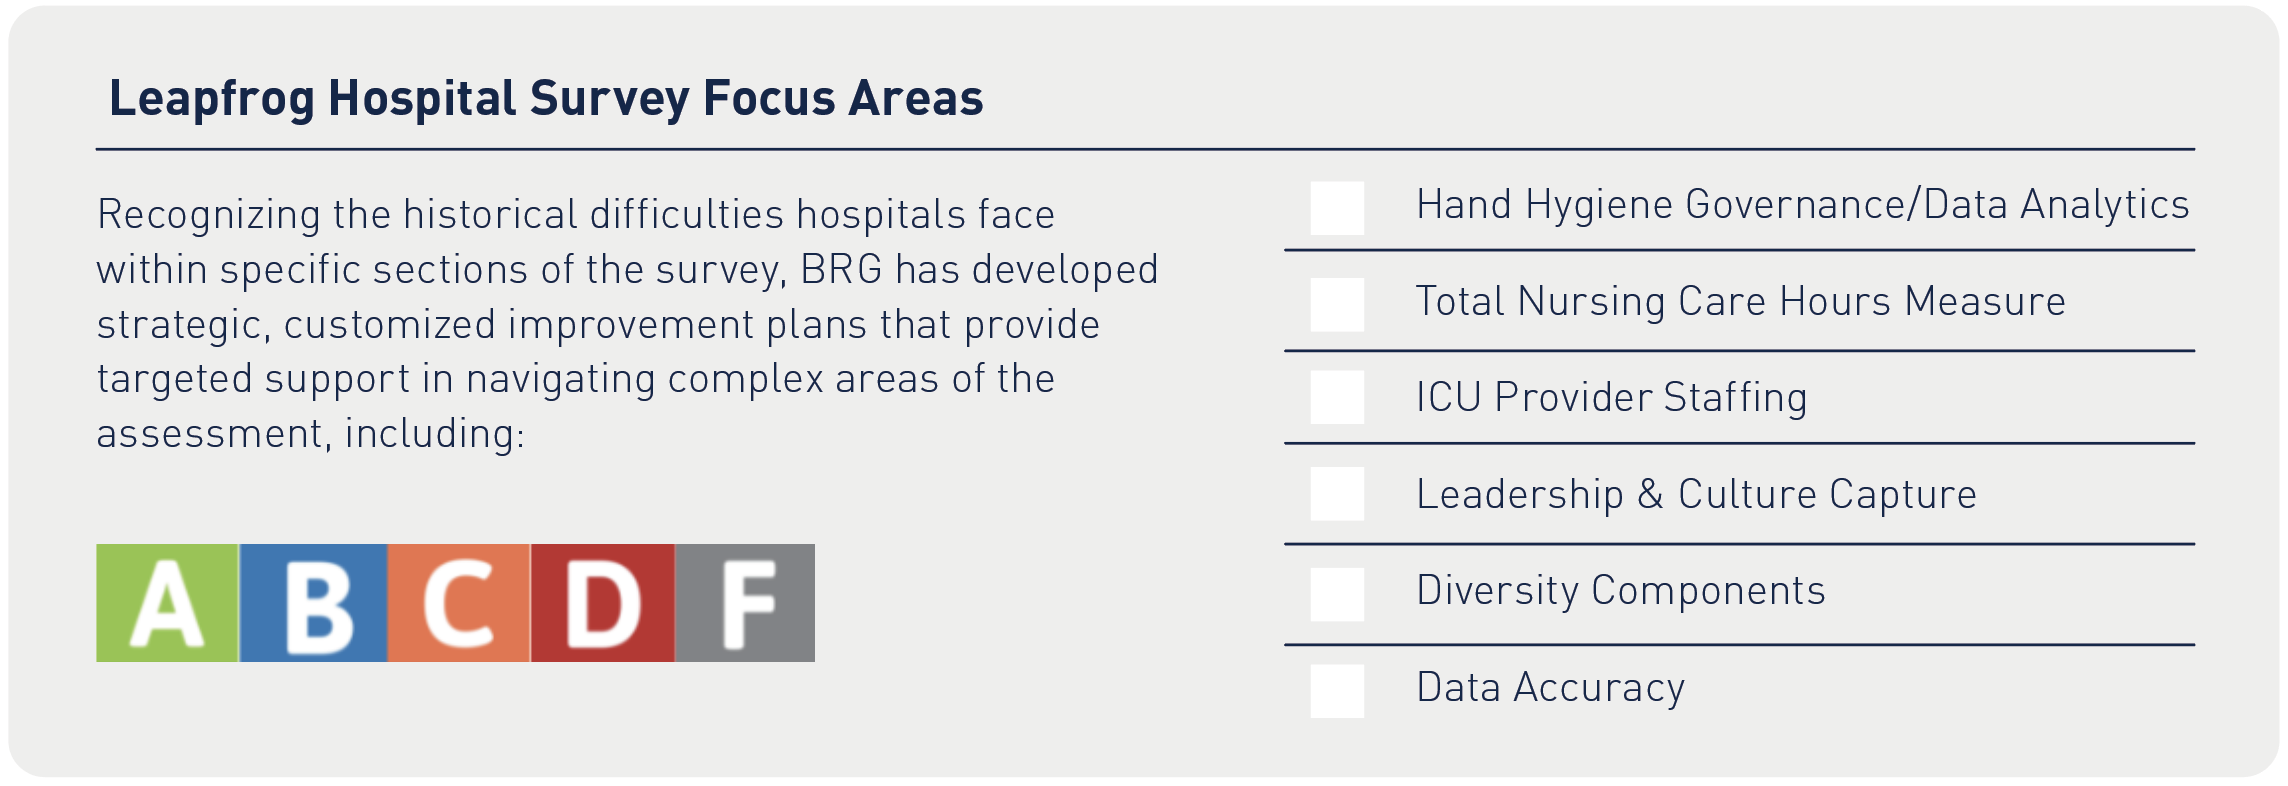2288x786 pixels.
Task: Click the blue B grade tile
Action: 313,603
